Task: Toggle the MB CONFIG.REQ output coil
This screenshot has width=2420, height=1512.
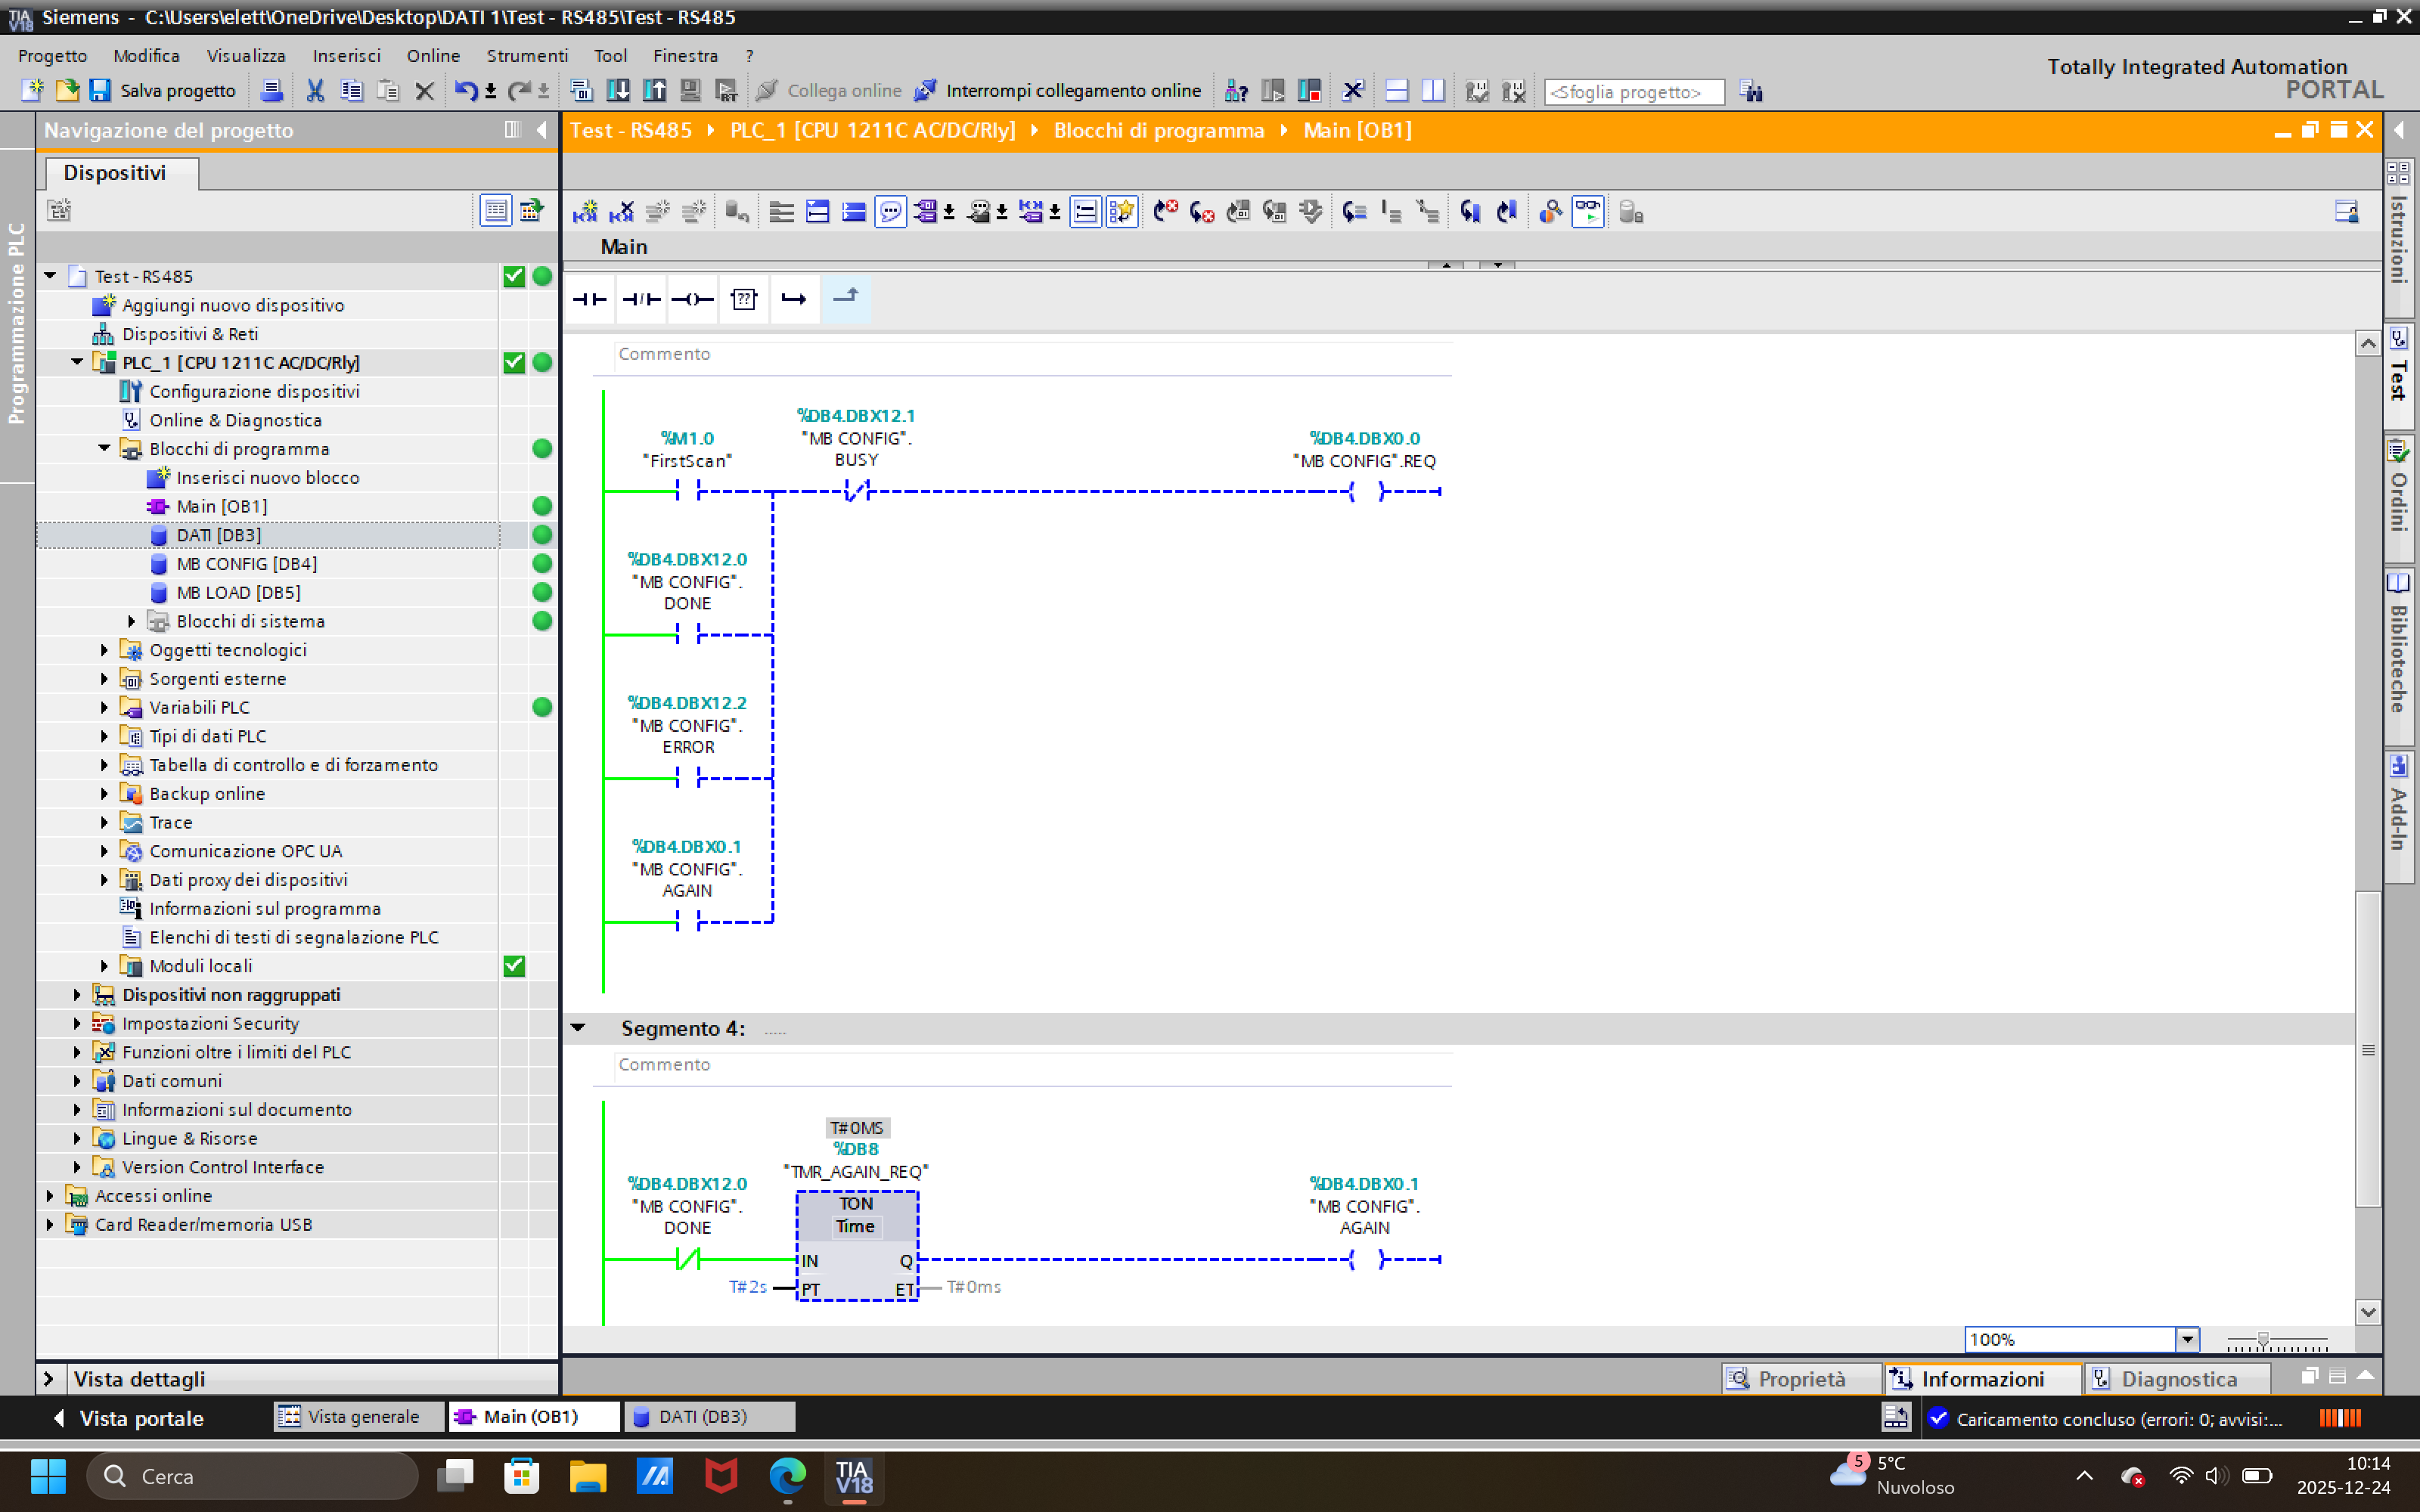Action: tap(1366, 491)
